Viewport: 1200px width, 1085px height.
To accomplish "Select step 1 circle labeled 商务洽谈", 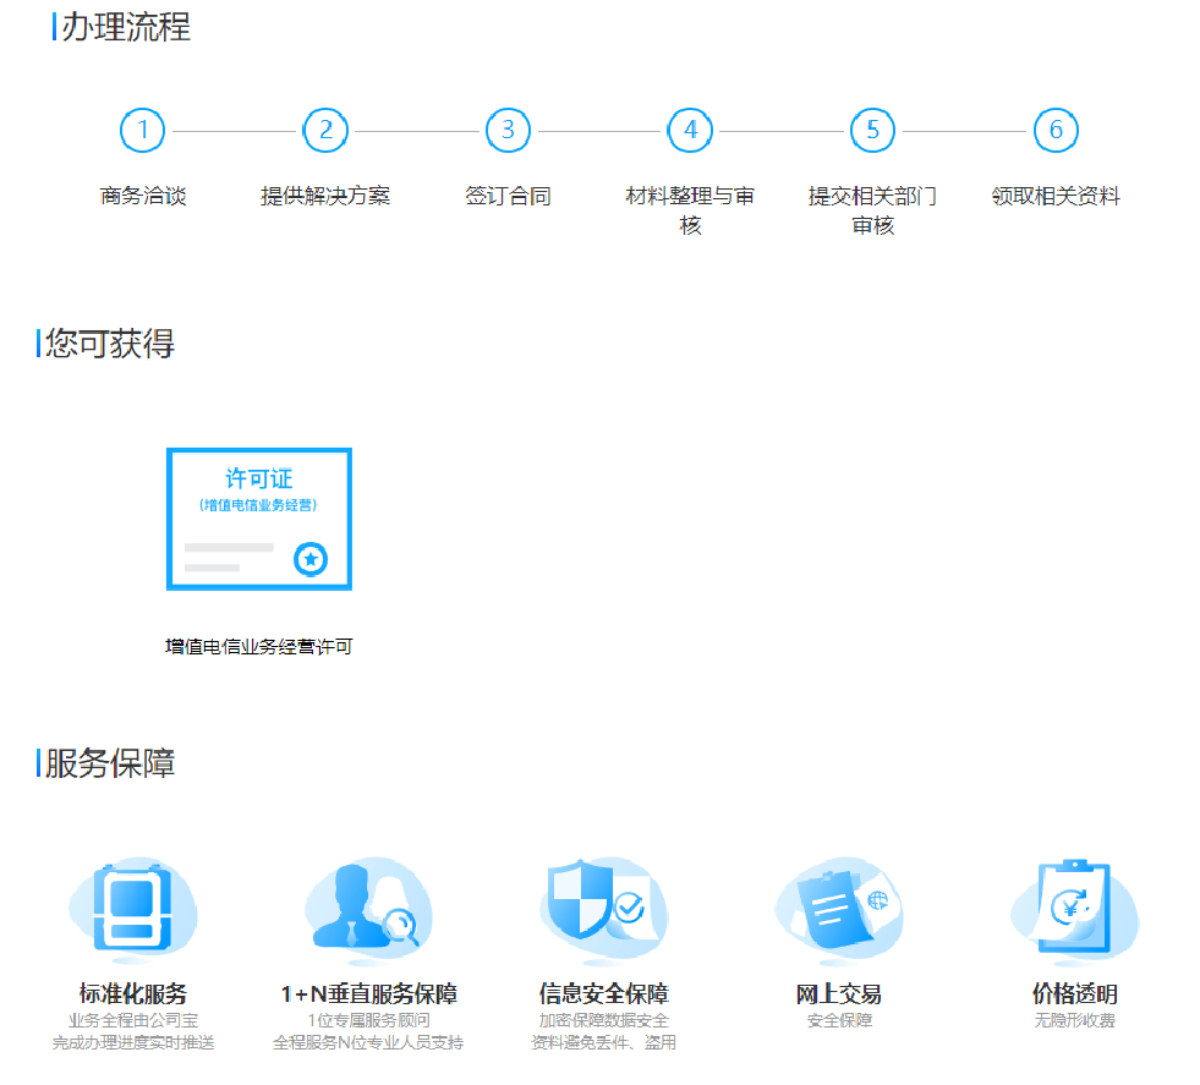I will 143,129.
